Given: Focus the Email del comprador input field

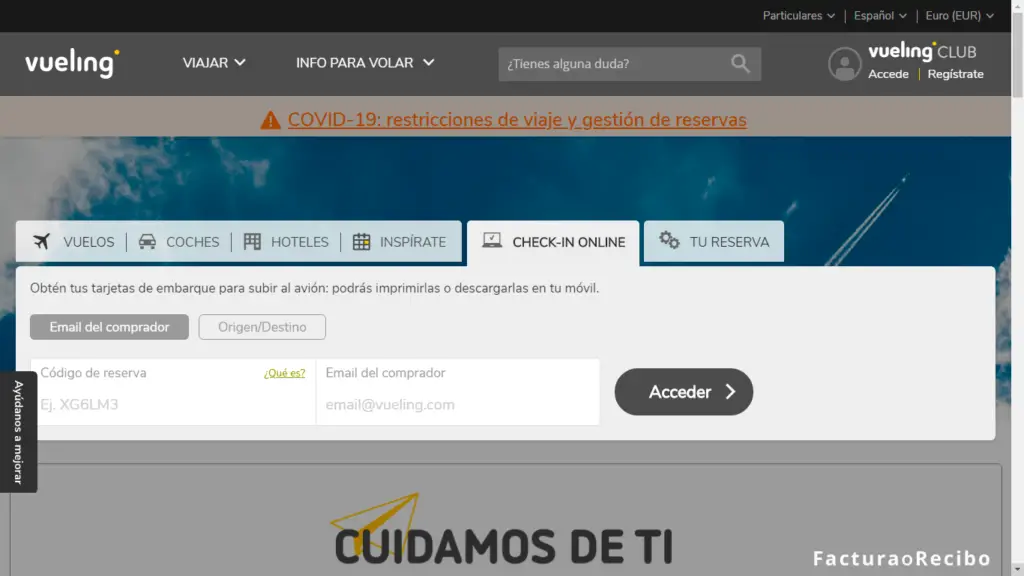Looking at the screenshot, I should click(x=458, y=392).
